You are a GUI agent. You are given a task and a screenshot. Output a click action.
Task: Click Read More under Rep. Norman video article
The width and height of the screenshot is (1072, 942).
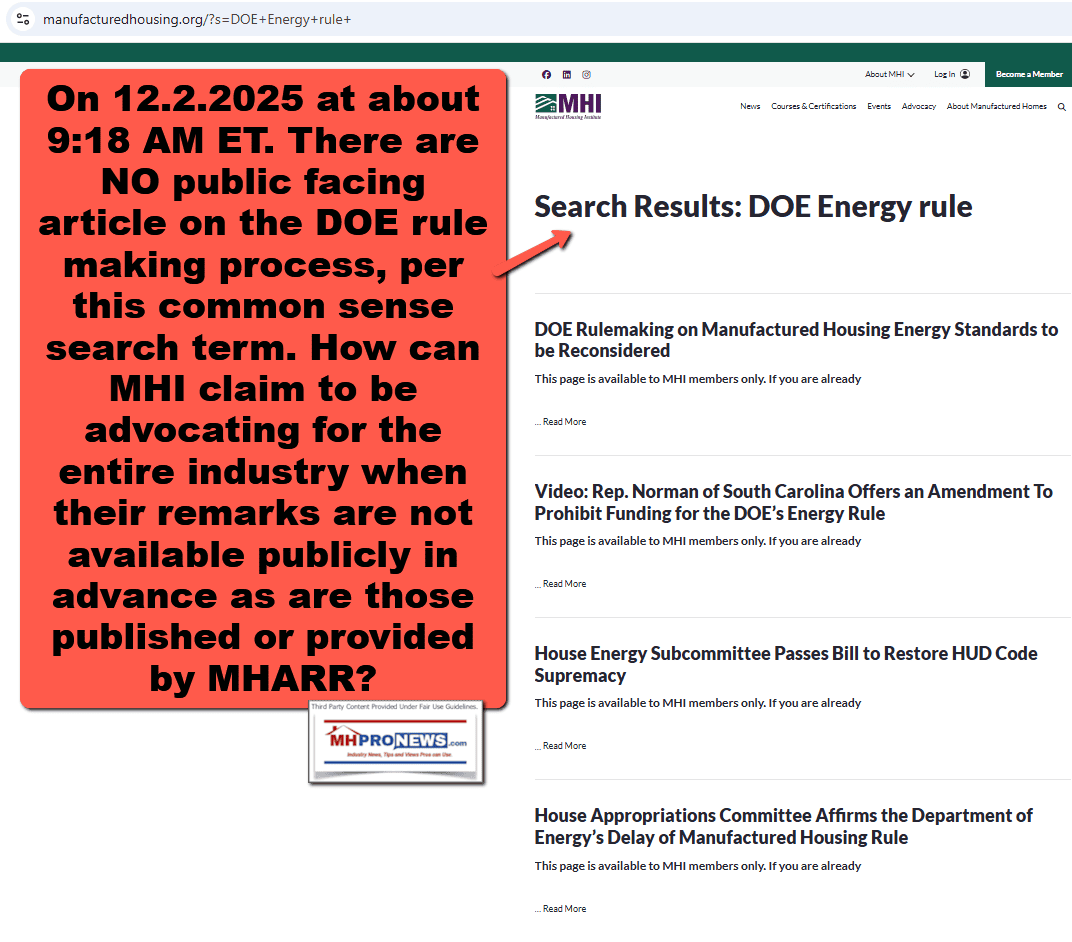pyautogui.click(x=565, y=583)
